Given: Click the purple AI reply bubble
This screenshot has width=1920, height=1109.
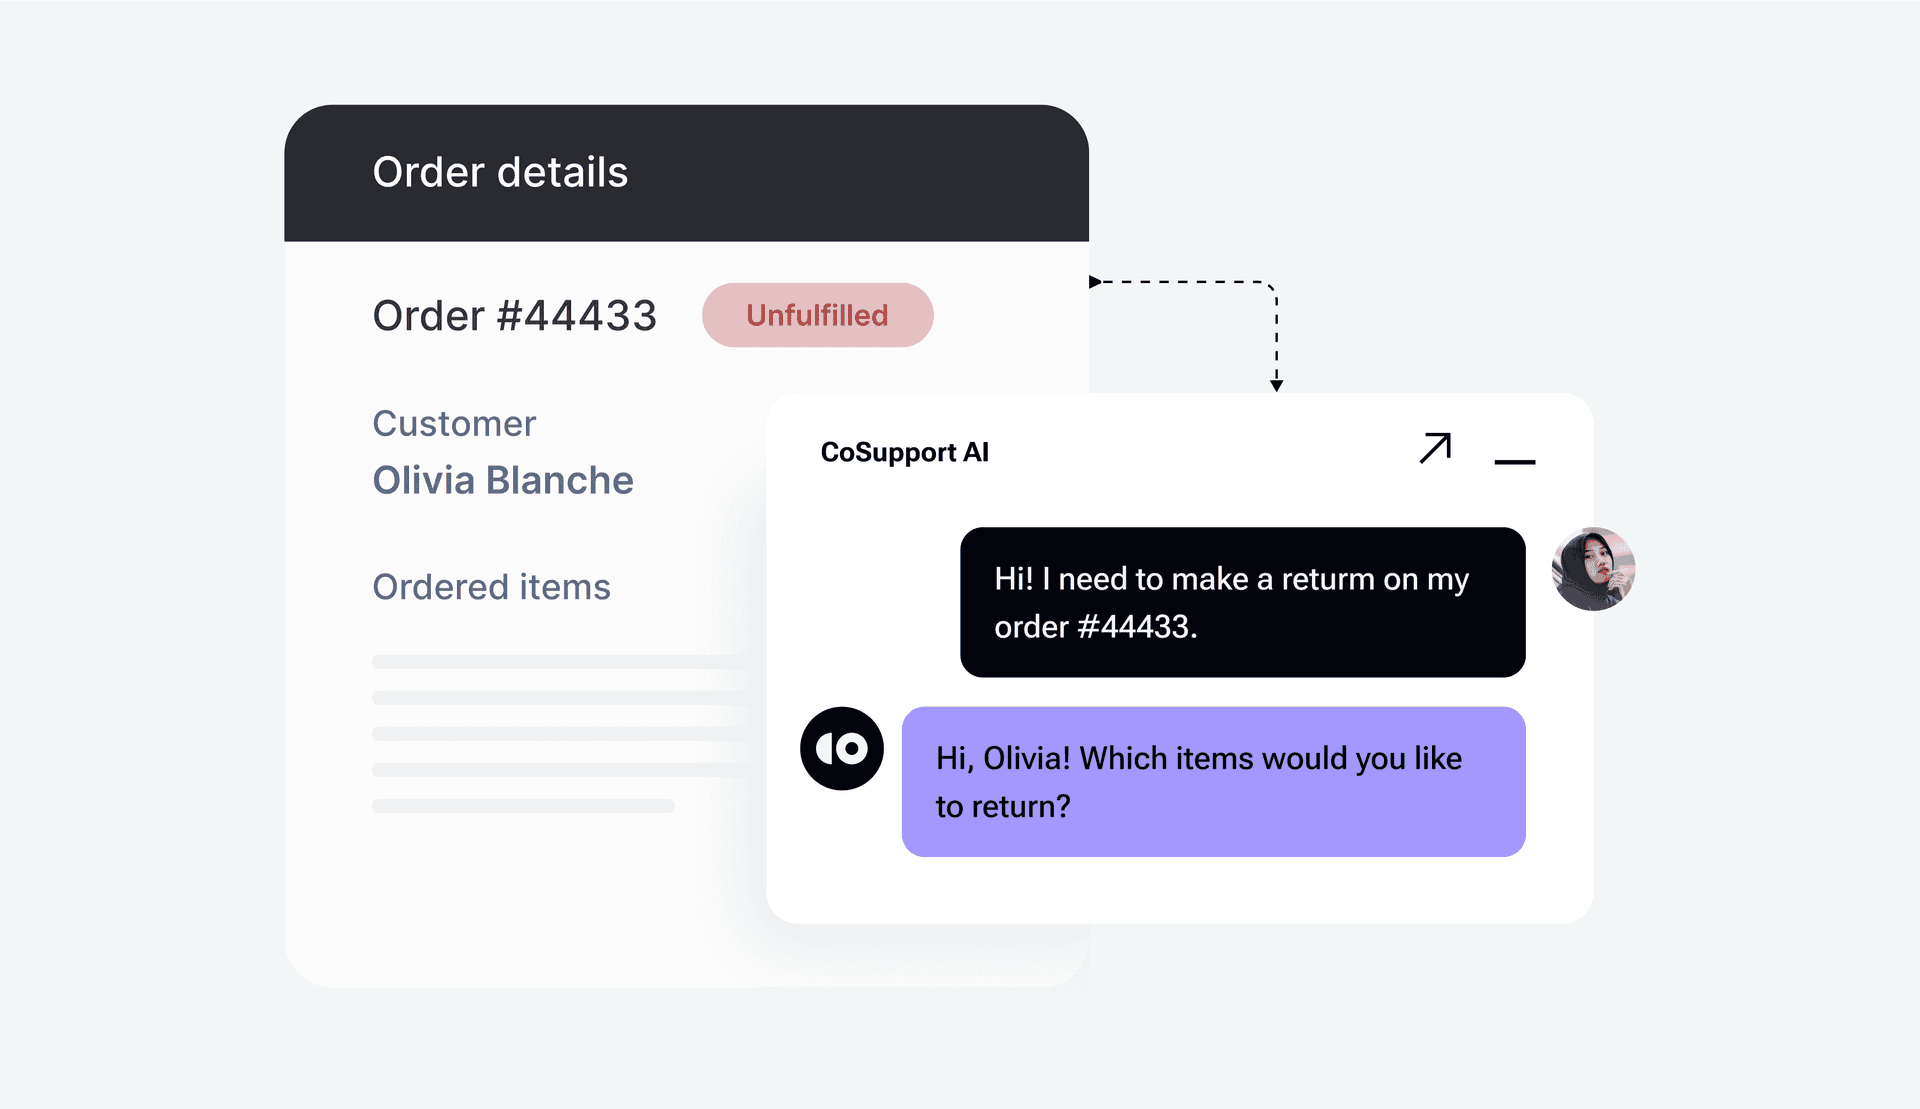Looking at the screenshot, I should [x=1213, y=782].
